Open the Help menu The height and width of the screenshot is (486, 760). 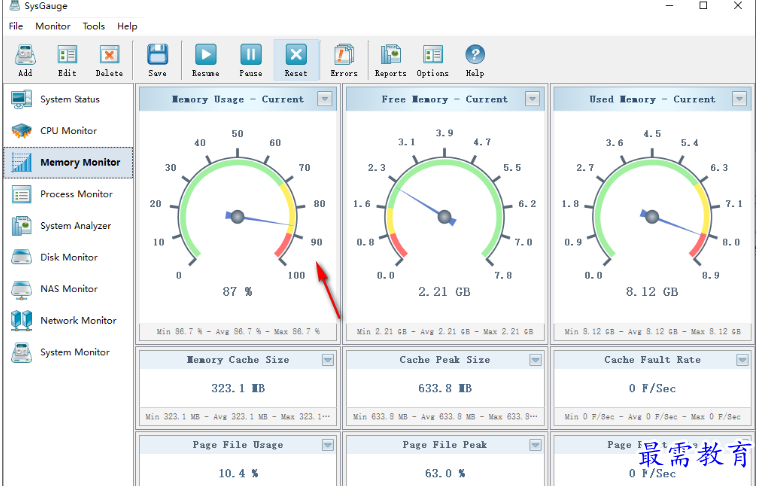[127, 26]
